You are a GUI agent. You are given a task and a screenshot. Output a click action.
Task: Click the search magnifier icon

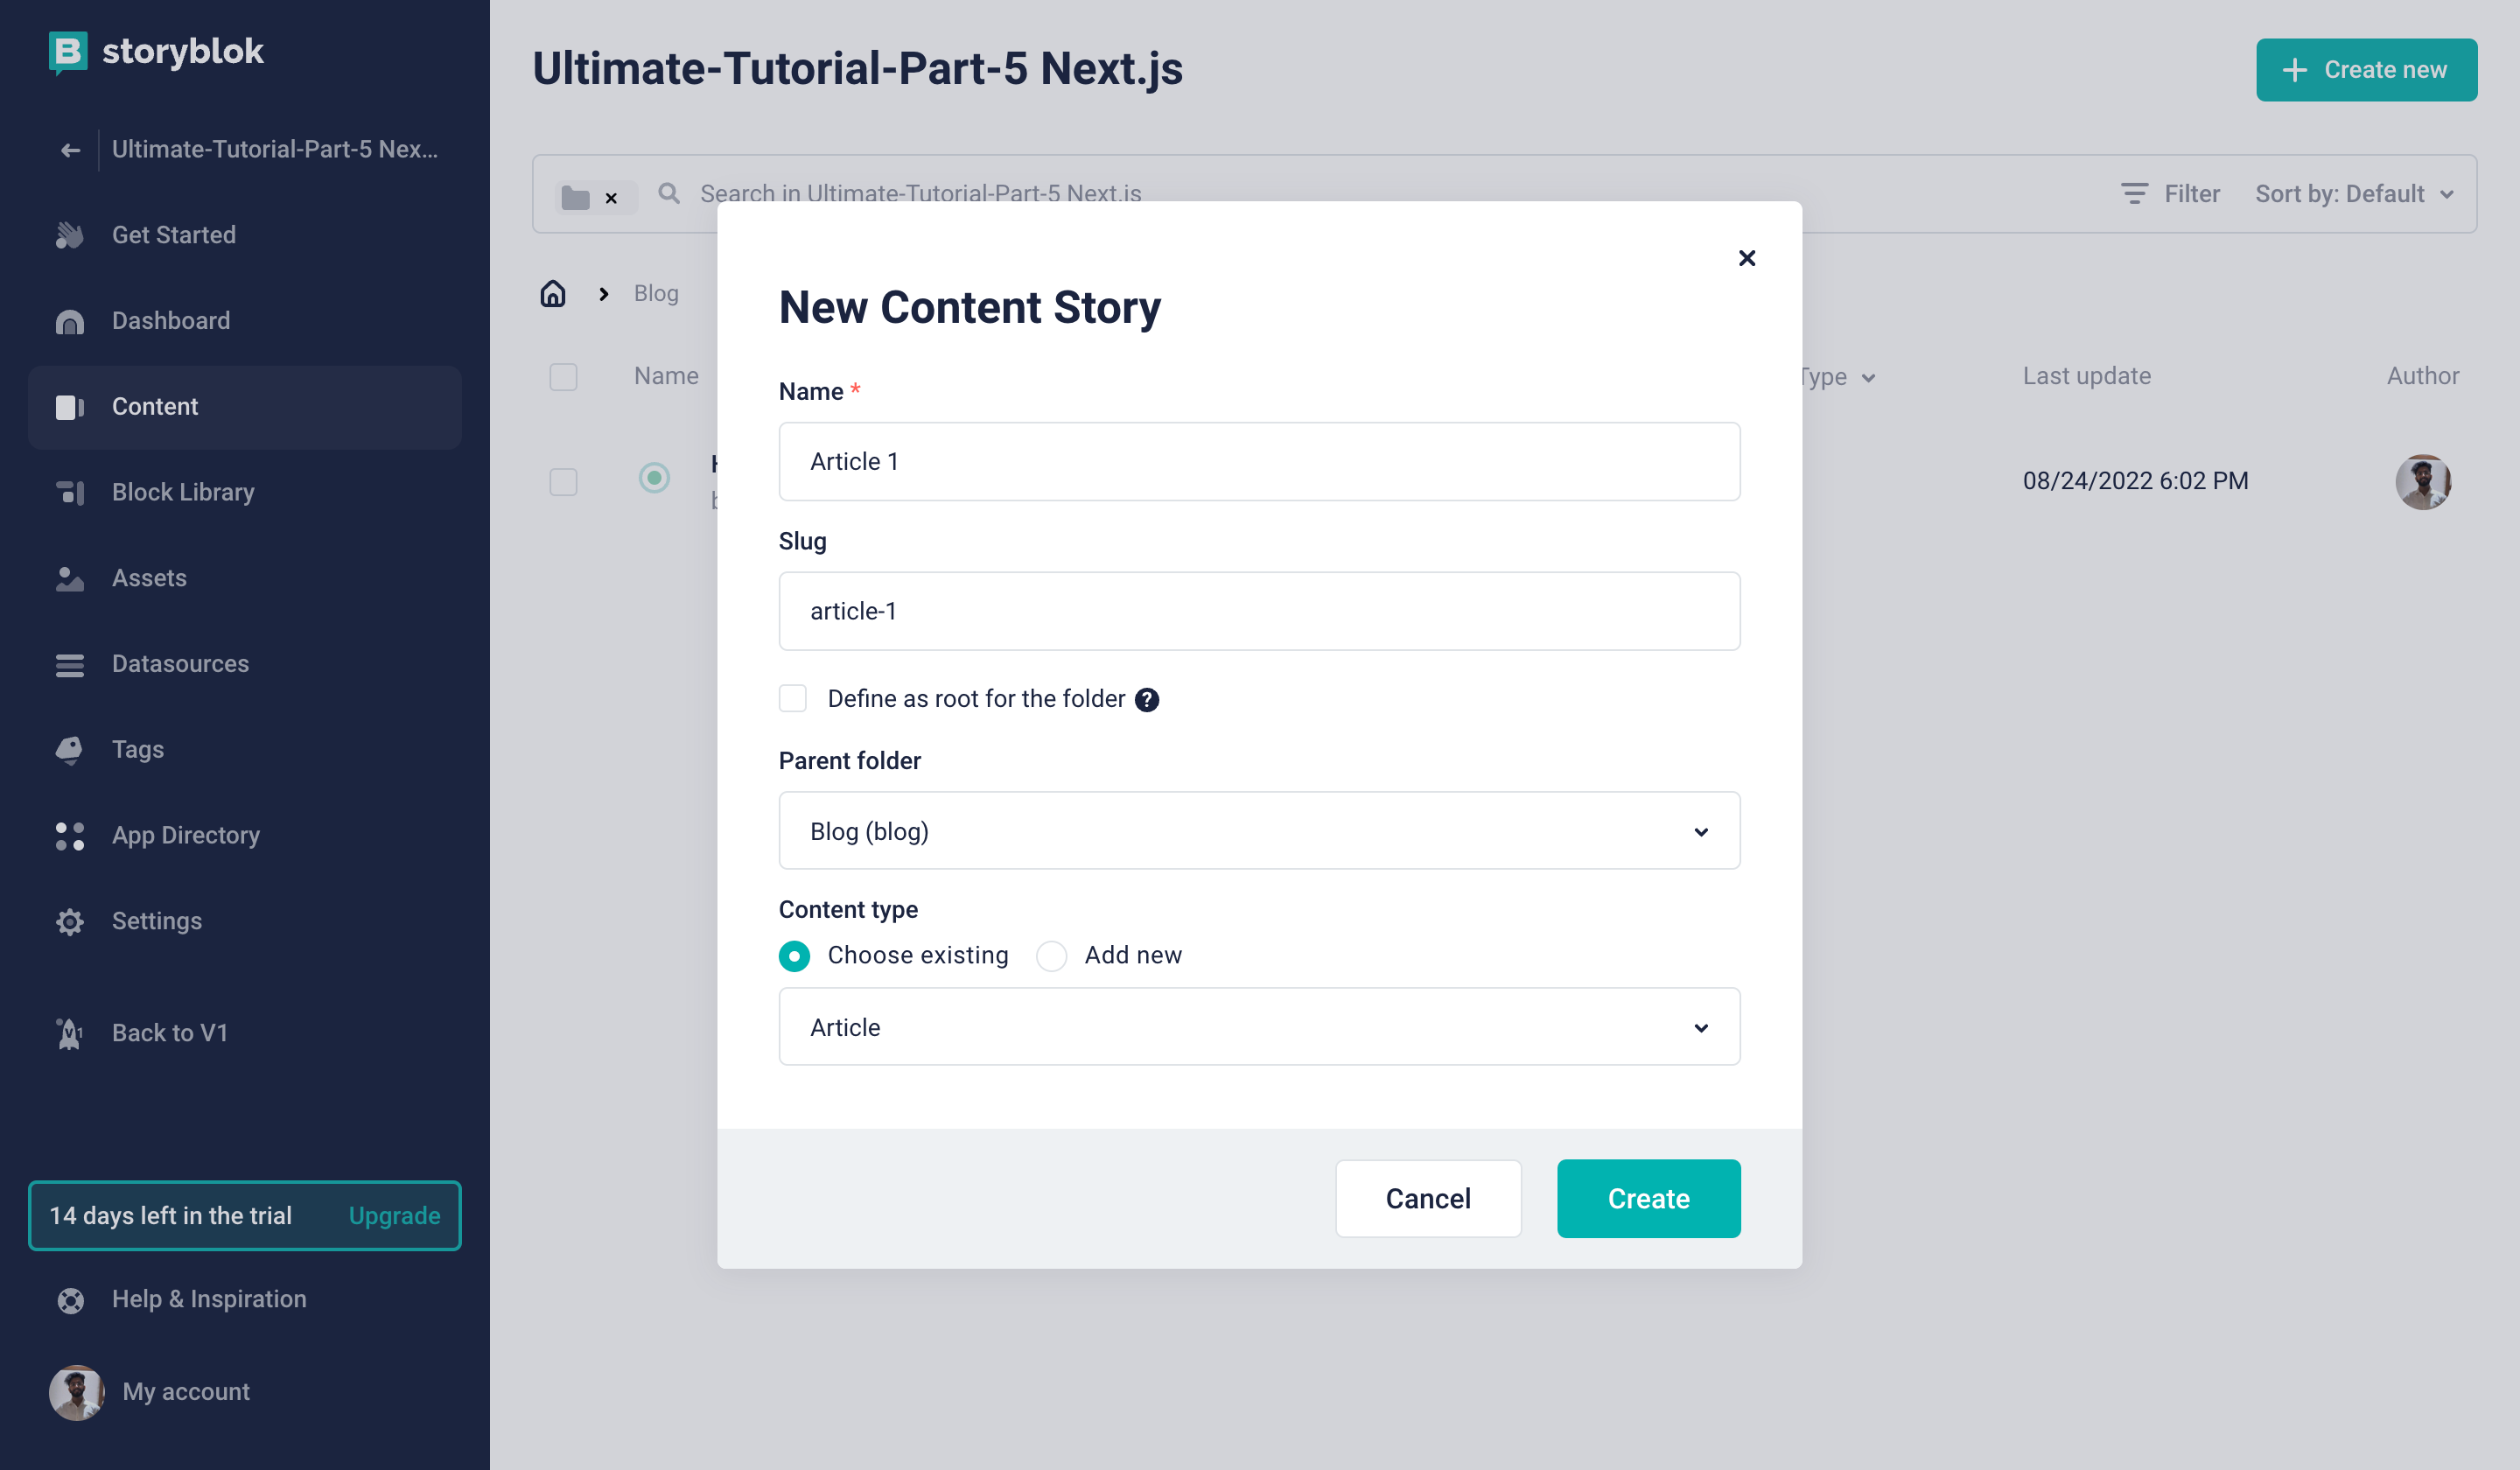pyautogui.click(x=669, y=193)
